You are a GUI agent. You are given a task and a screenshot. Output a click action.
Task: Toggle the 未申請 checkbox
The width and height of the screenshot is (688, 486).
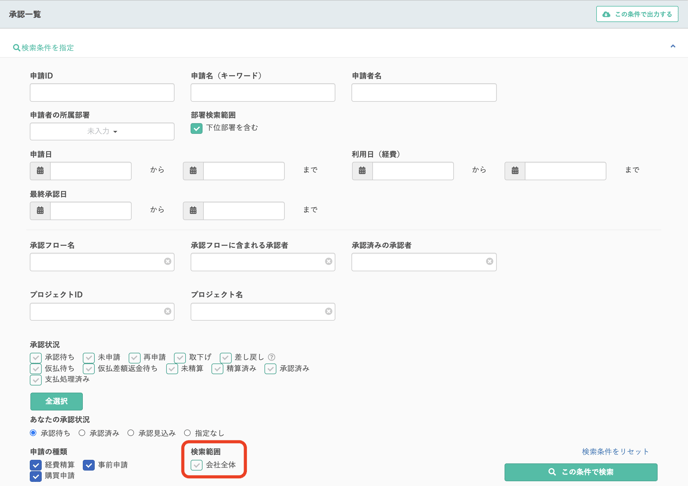89,357
